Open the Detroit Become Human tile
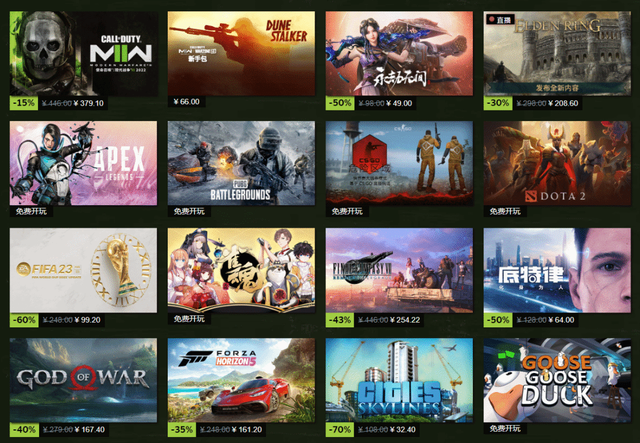Screen dimensions: 640x443 coord(557,270)
